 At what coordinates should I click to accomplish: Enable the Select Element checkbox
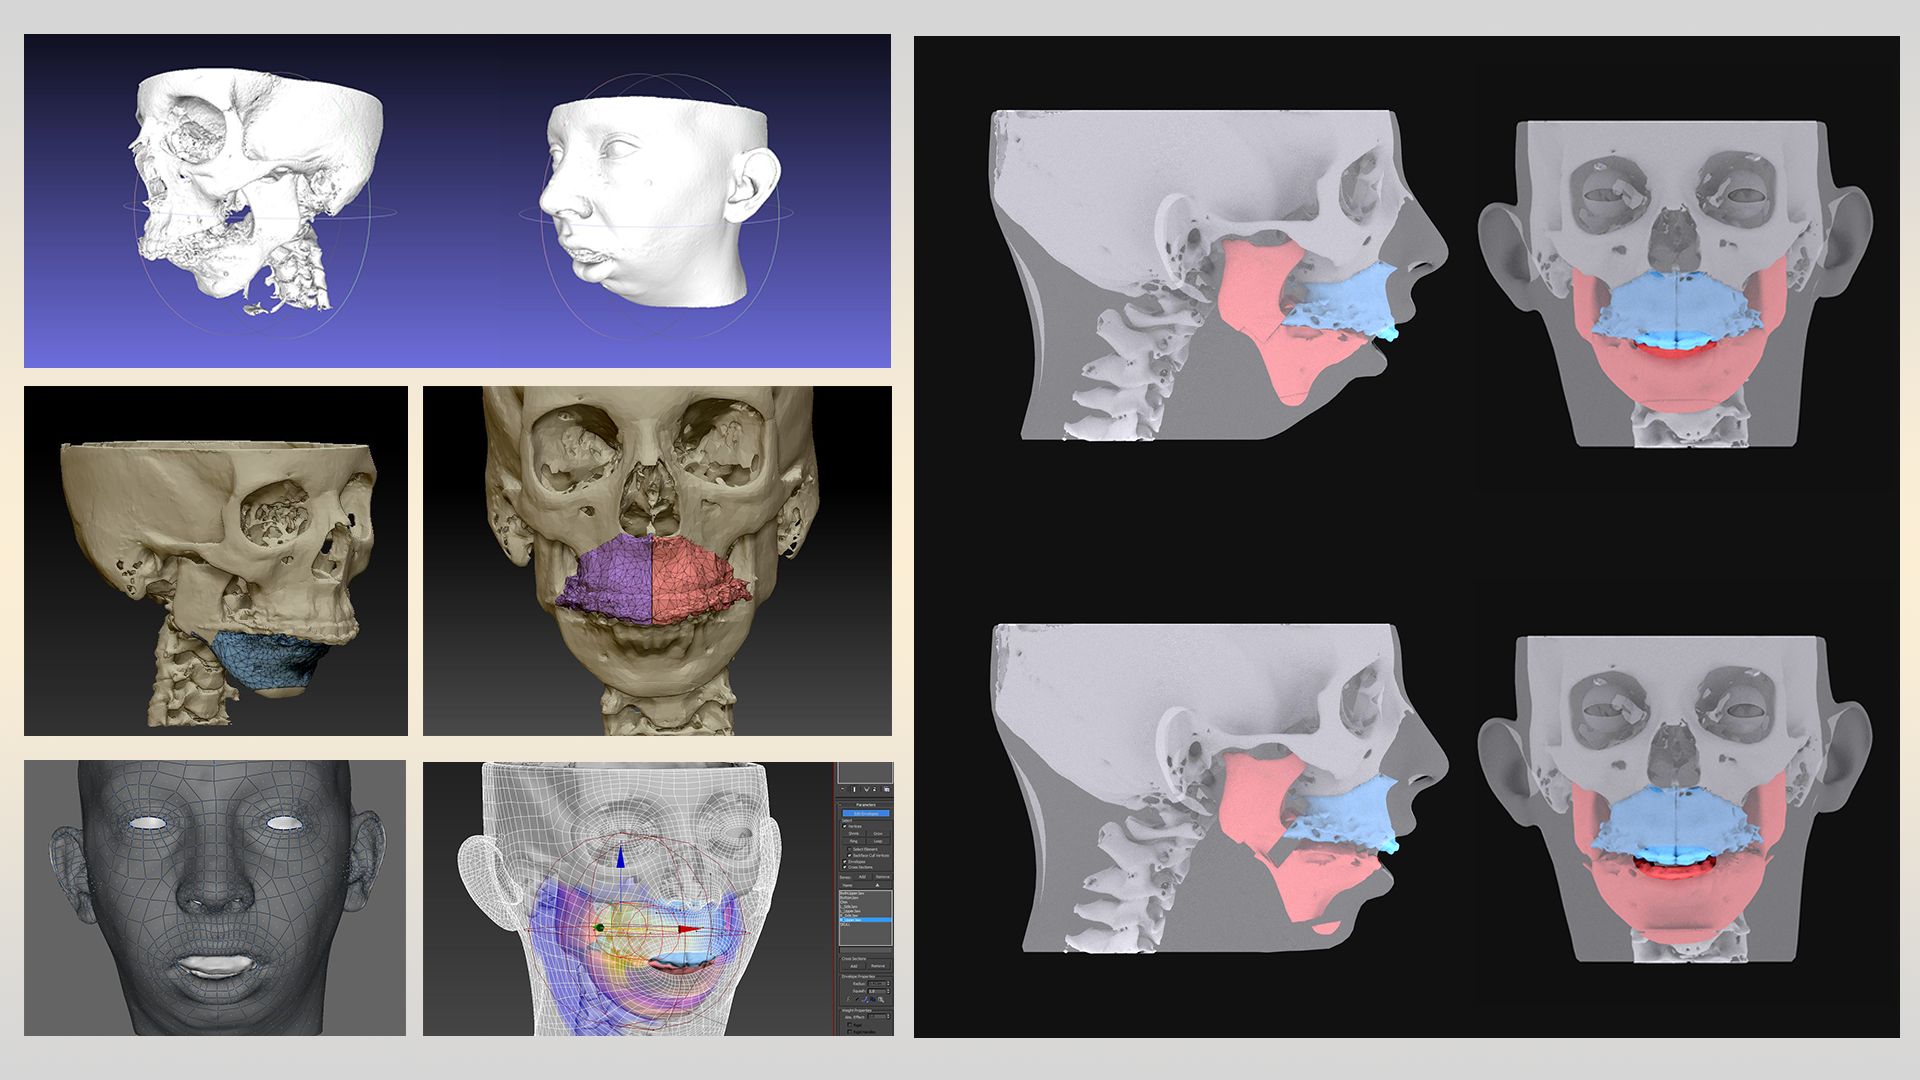click(x=849, y=849)
